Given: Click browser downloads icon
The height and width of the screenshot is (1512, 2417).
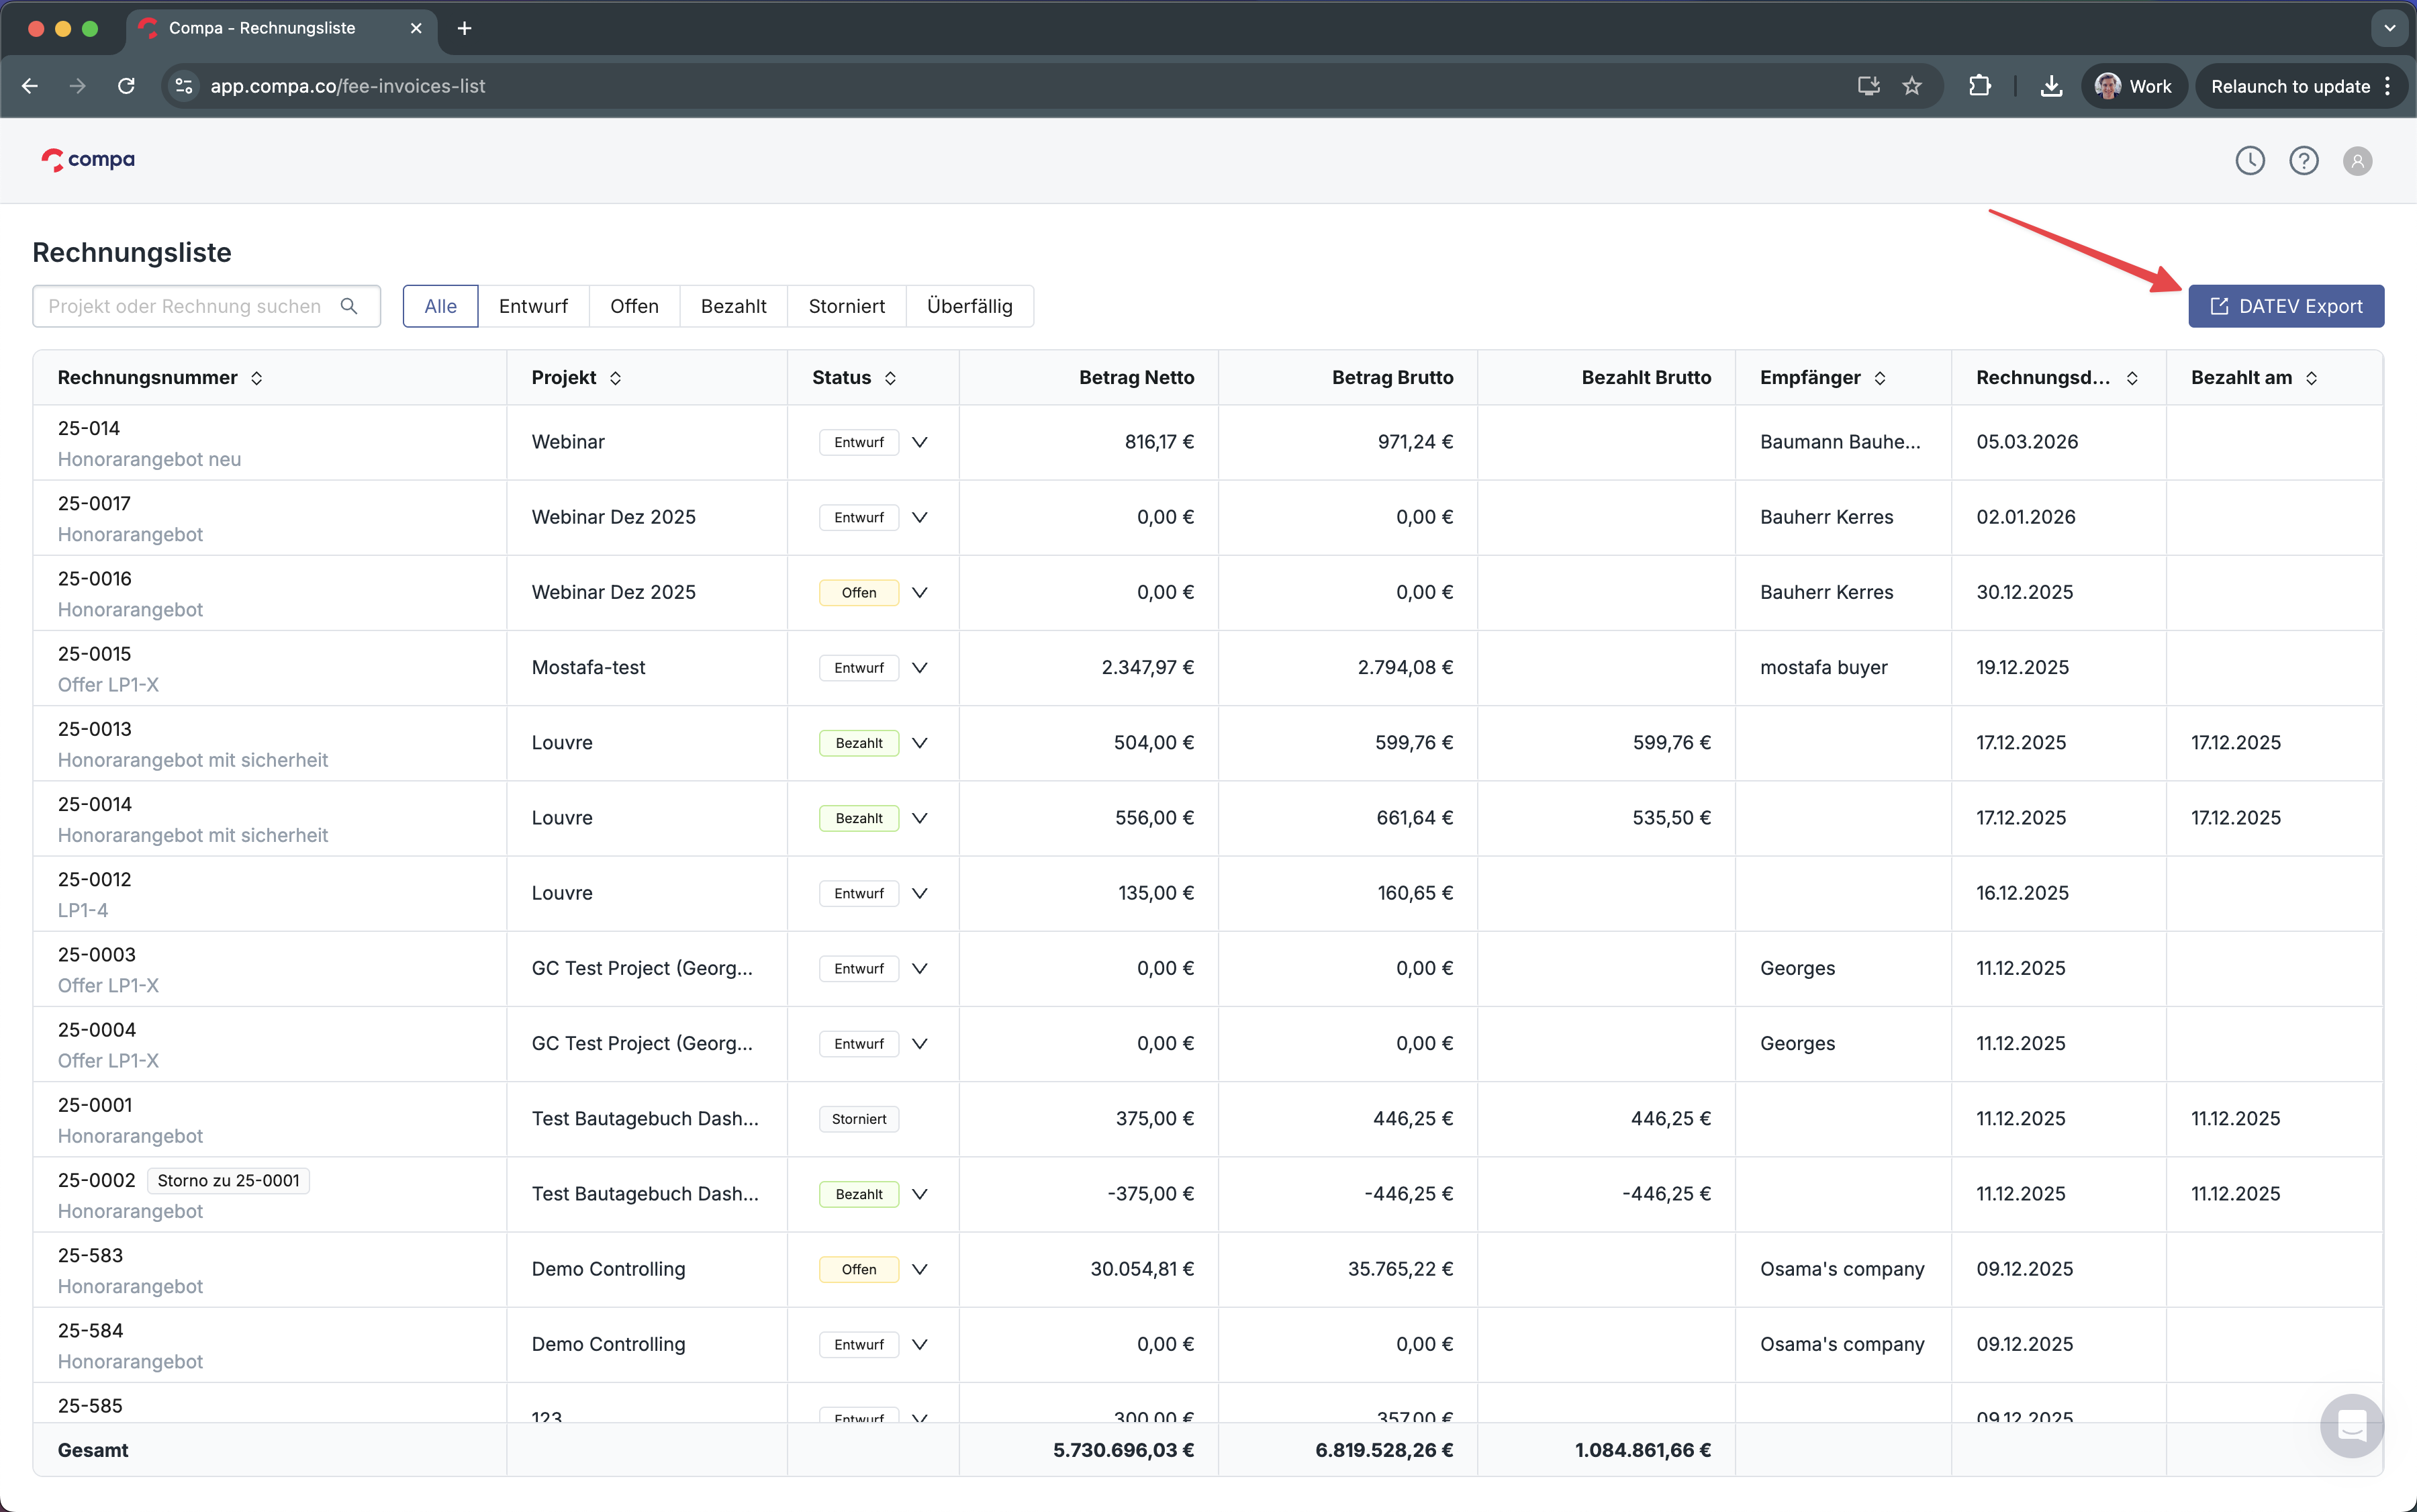Looking at the screenshot, I should click(2051, 86).
